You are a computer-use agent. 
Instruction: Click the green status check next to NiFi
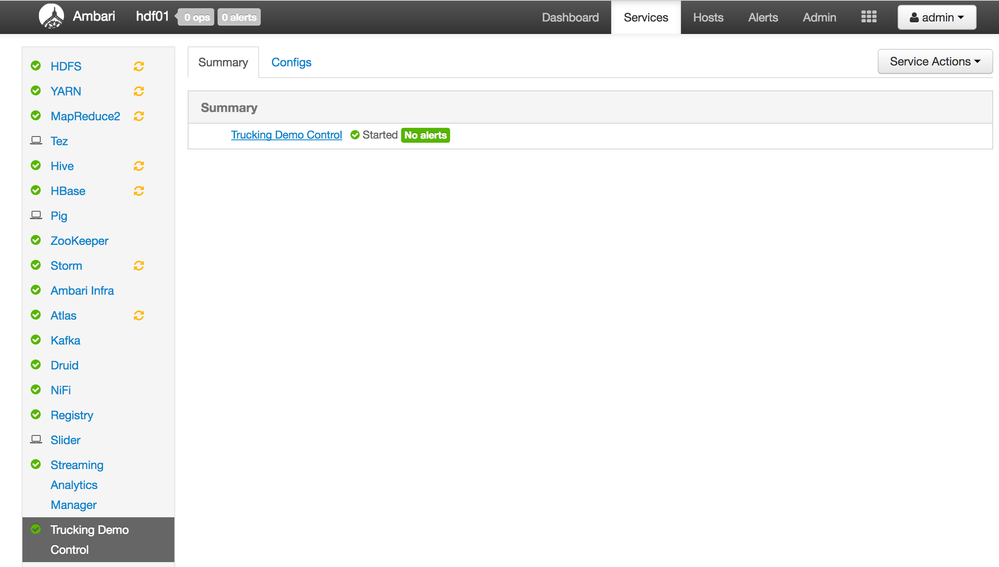pos(36,389)
